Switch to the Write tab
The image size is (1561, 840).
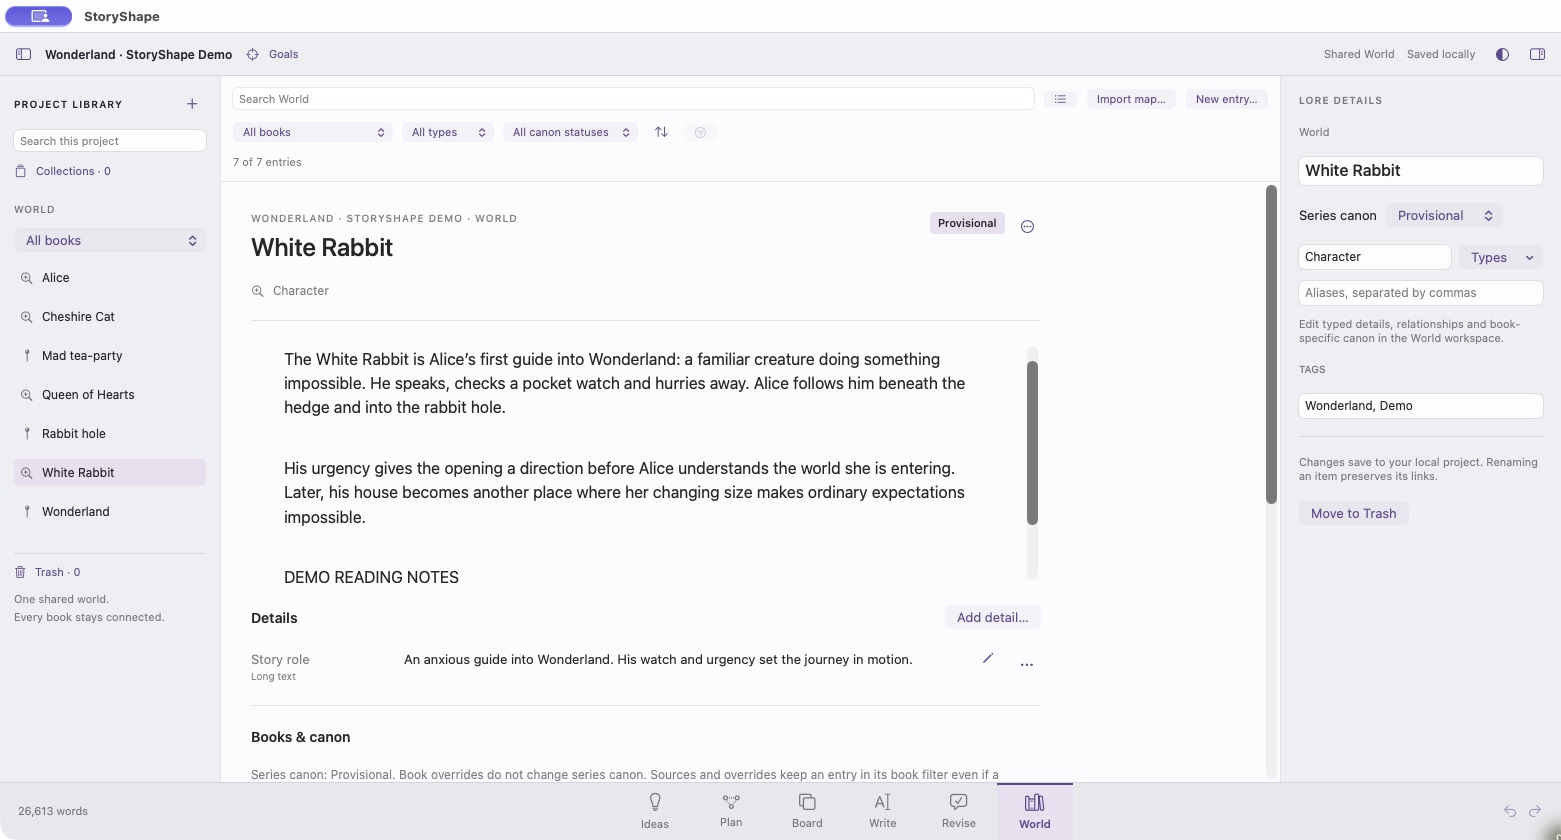882,811
